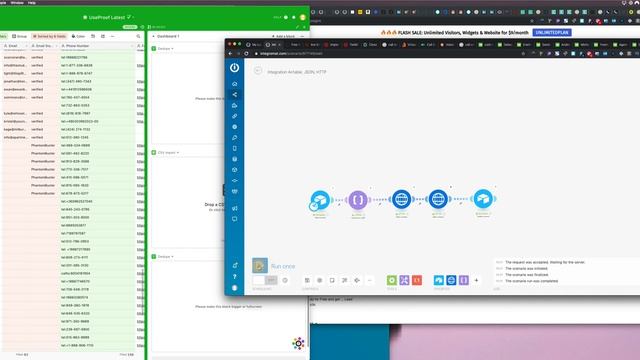Viewport: 640px width, 360px height.
Task: Click HTTP favorite module icon
Action: click(451, 280)
